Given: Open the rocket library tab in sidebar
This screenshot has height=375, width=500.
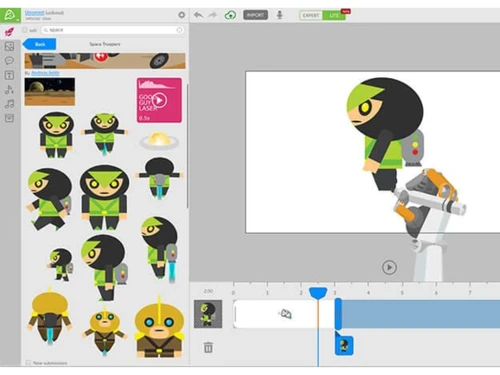Looking at the screenshot, I should [9, 32].
